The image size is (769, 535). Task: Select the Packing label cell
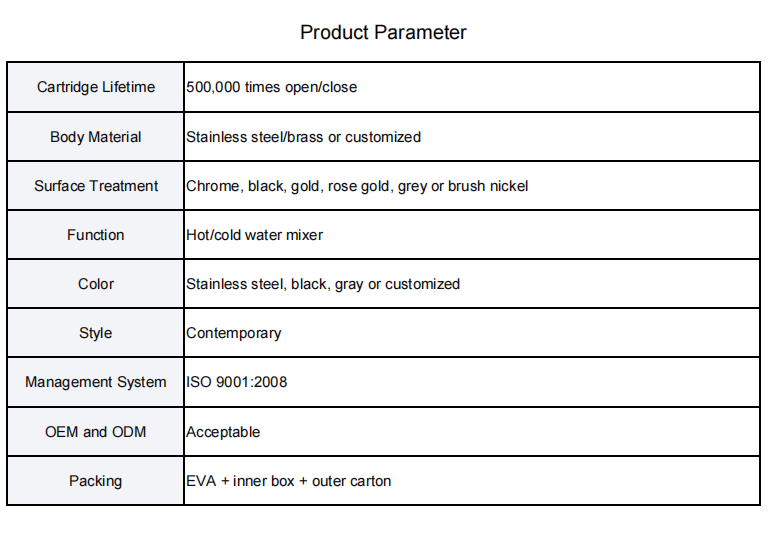point(96,481)
